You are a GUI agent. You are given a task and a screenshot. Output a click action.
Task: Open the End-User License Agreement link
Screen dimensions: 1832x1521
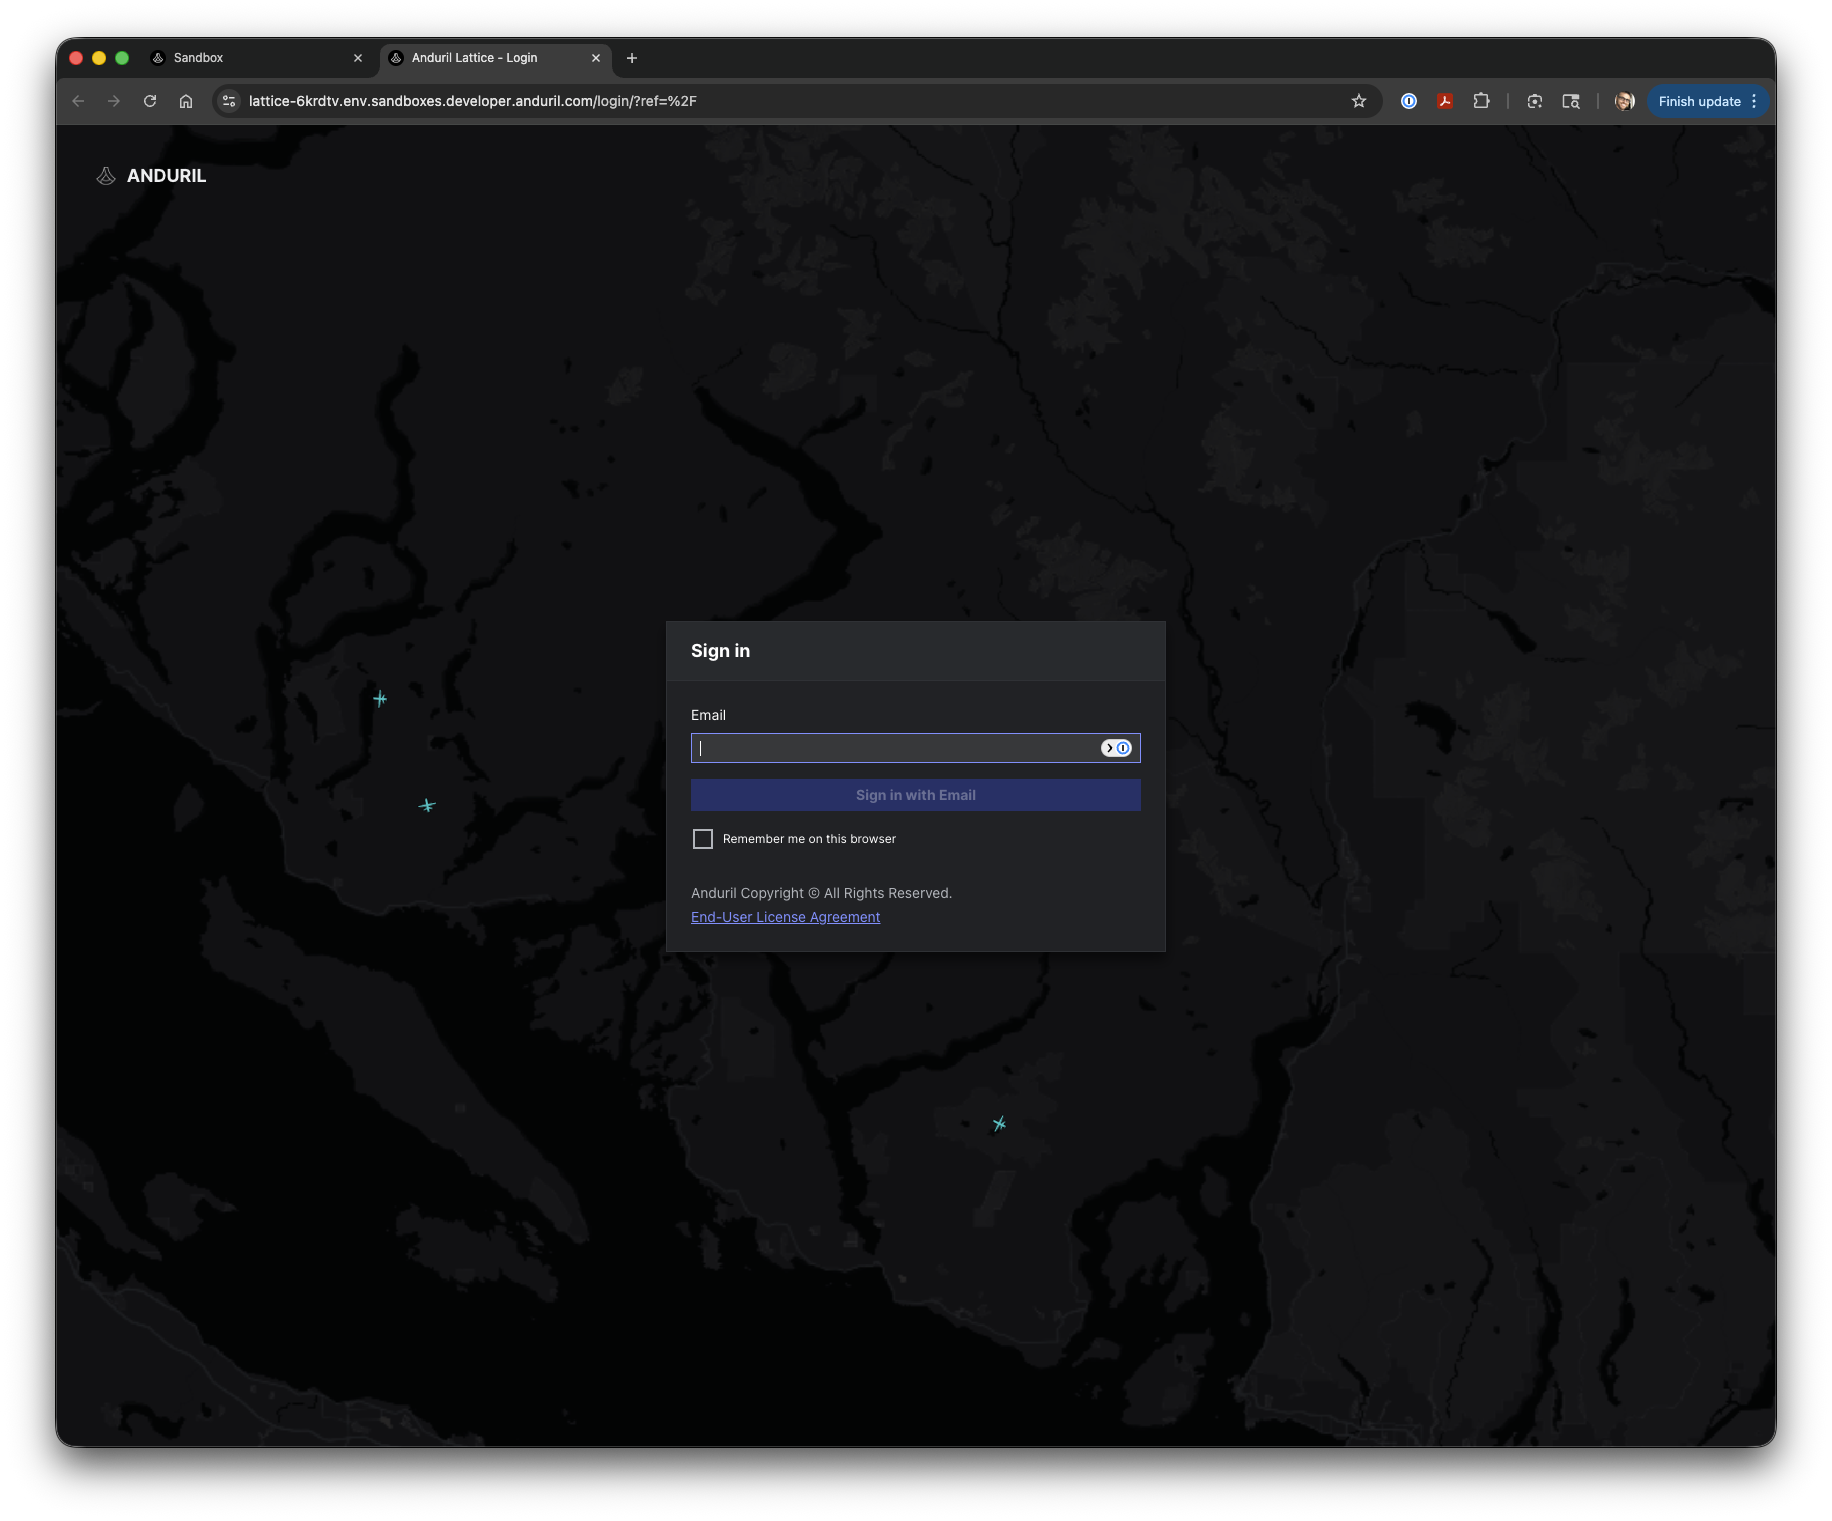(x=785, y=917)
